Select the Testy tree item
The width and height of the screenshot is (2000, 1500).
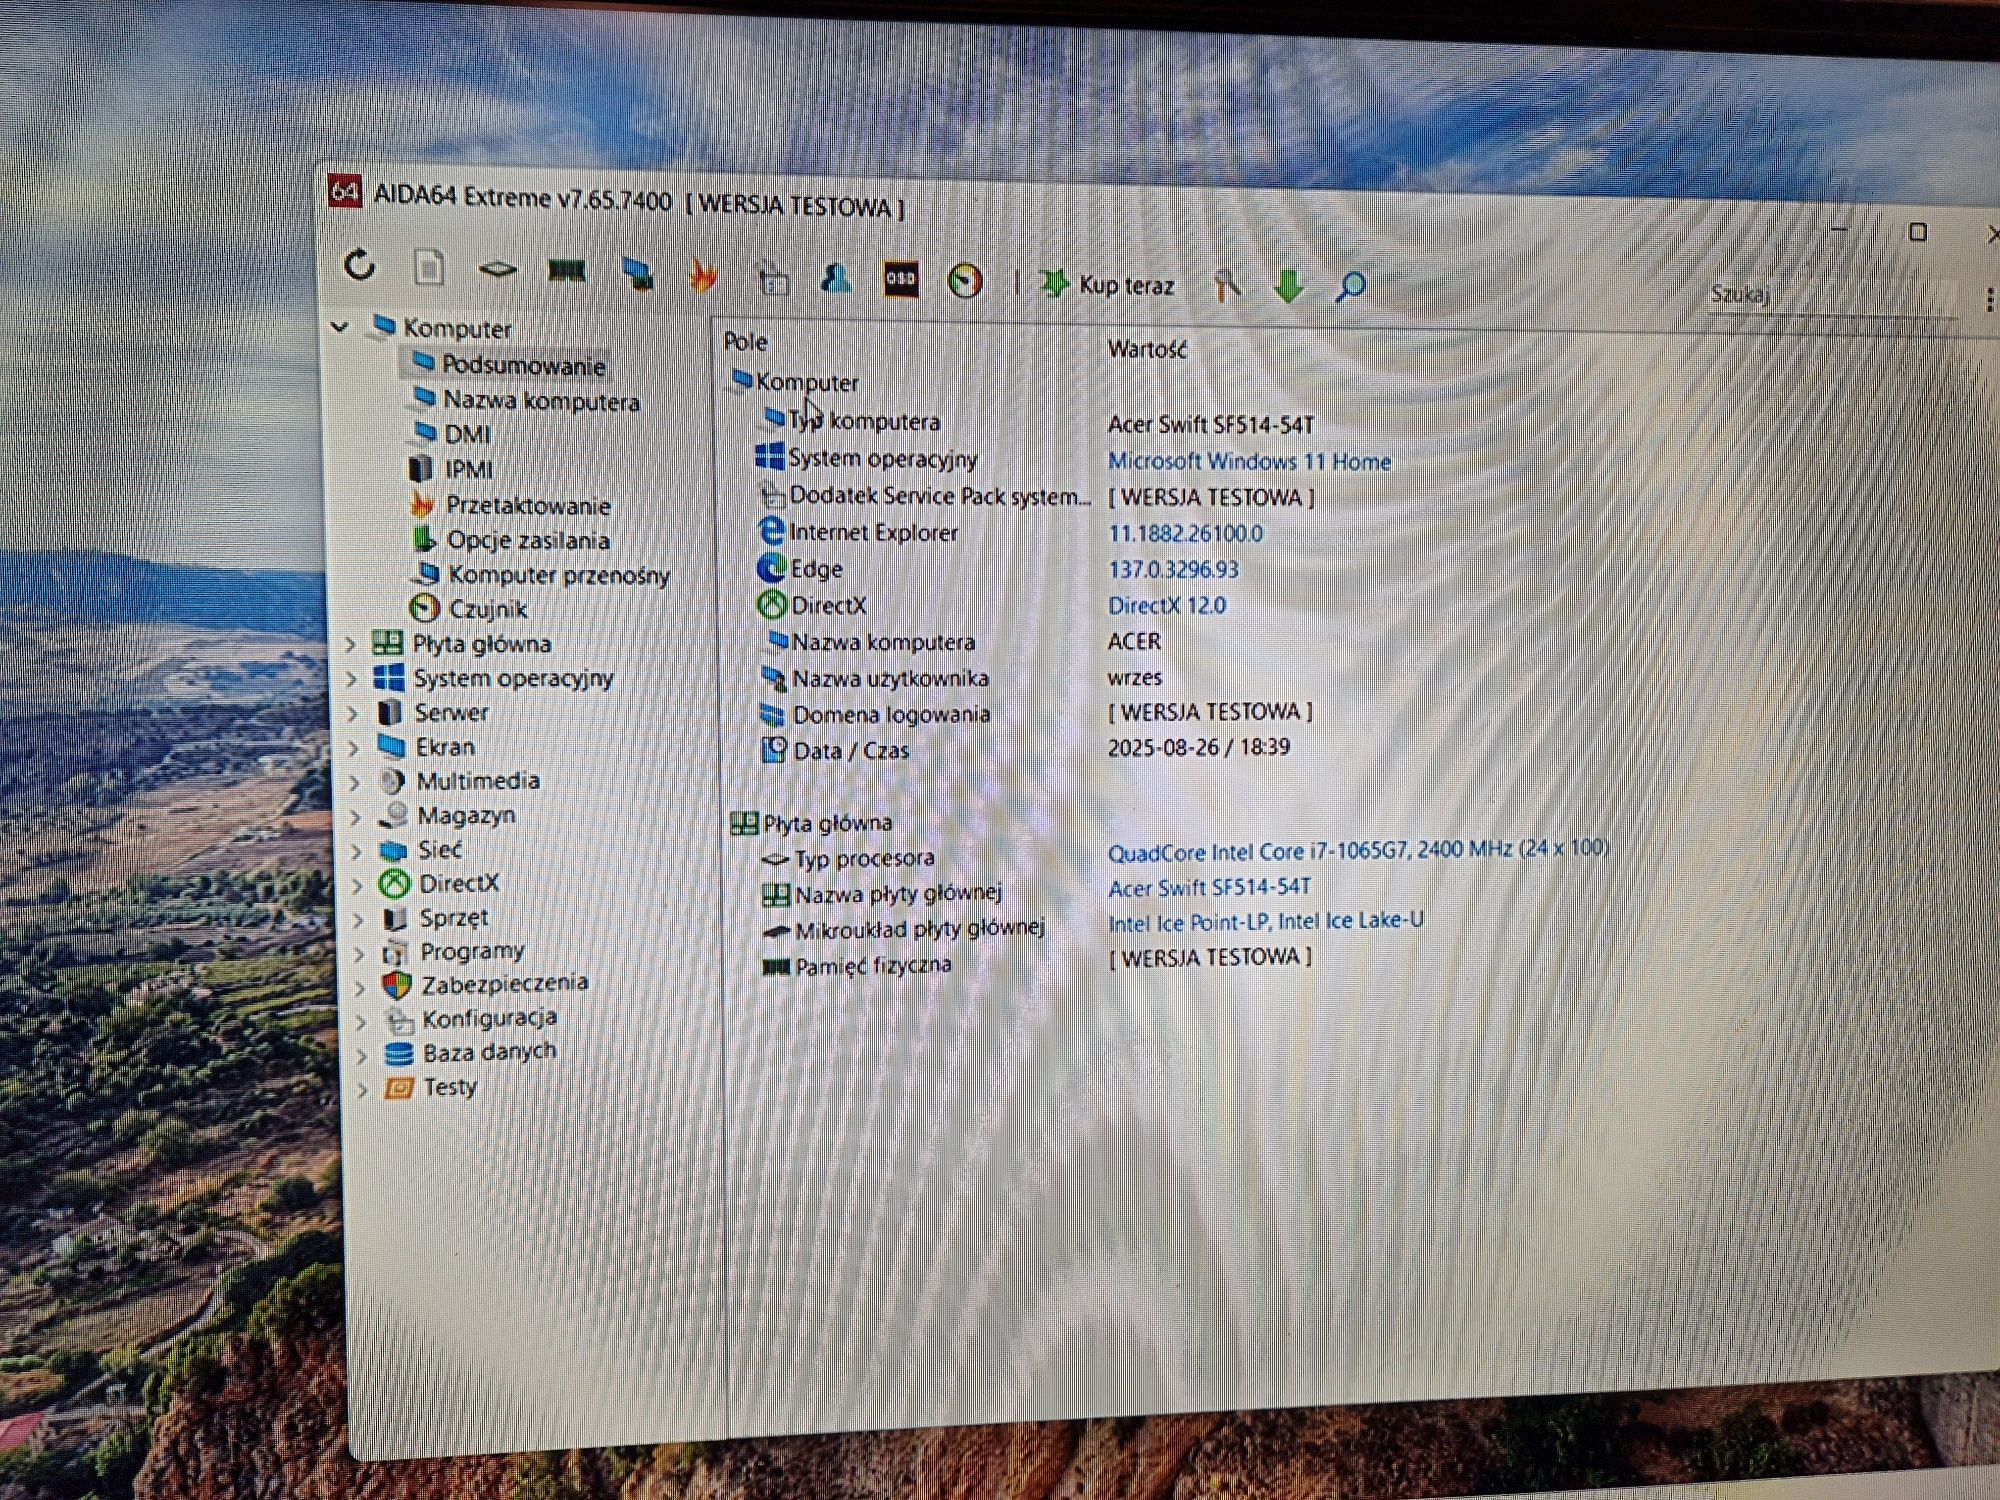450,1086
